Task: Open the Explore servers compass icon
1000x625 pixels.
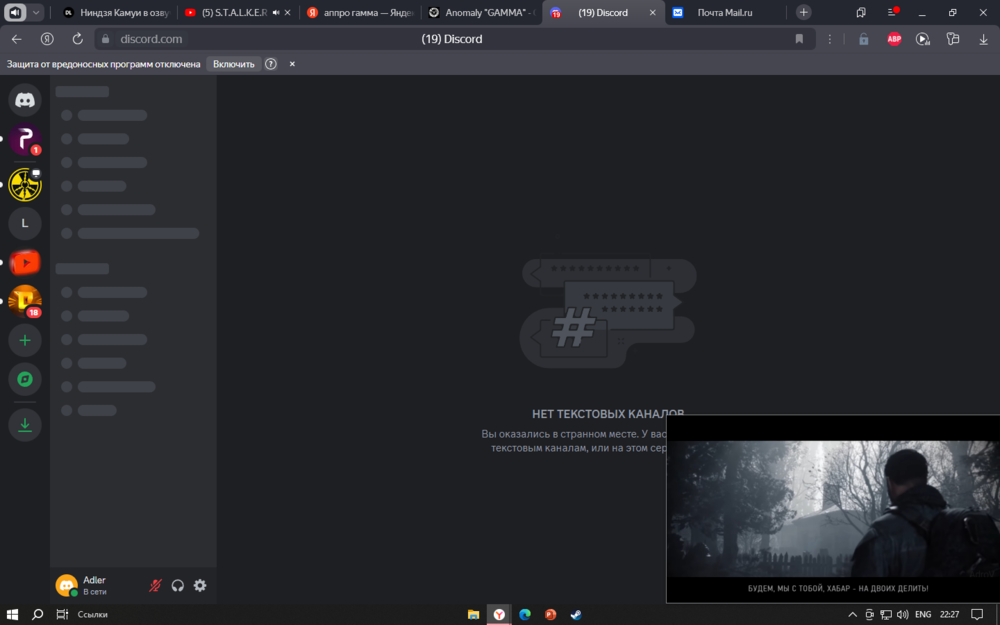Action: click(x=25, y=379)
